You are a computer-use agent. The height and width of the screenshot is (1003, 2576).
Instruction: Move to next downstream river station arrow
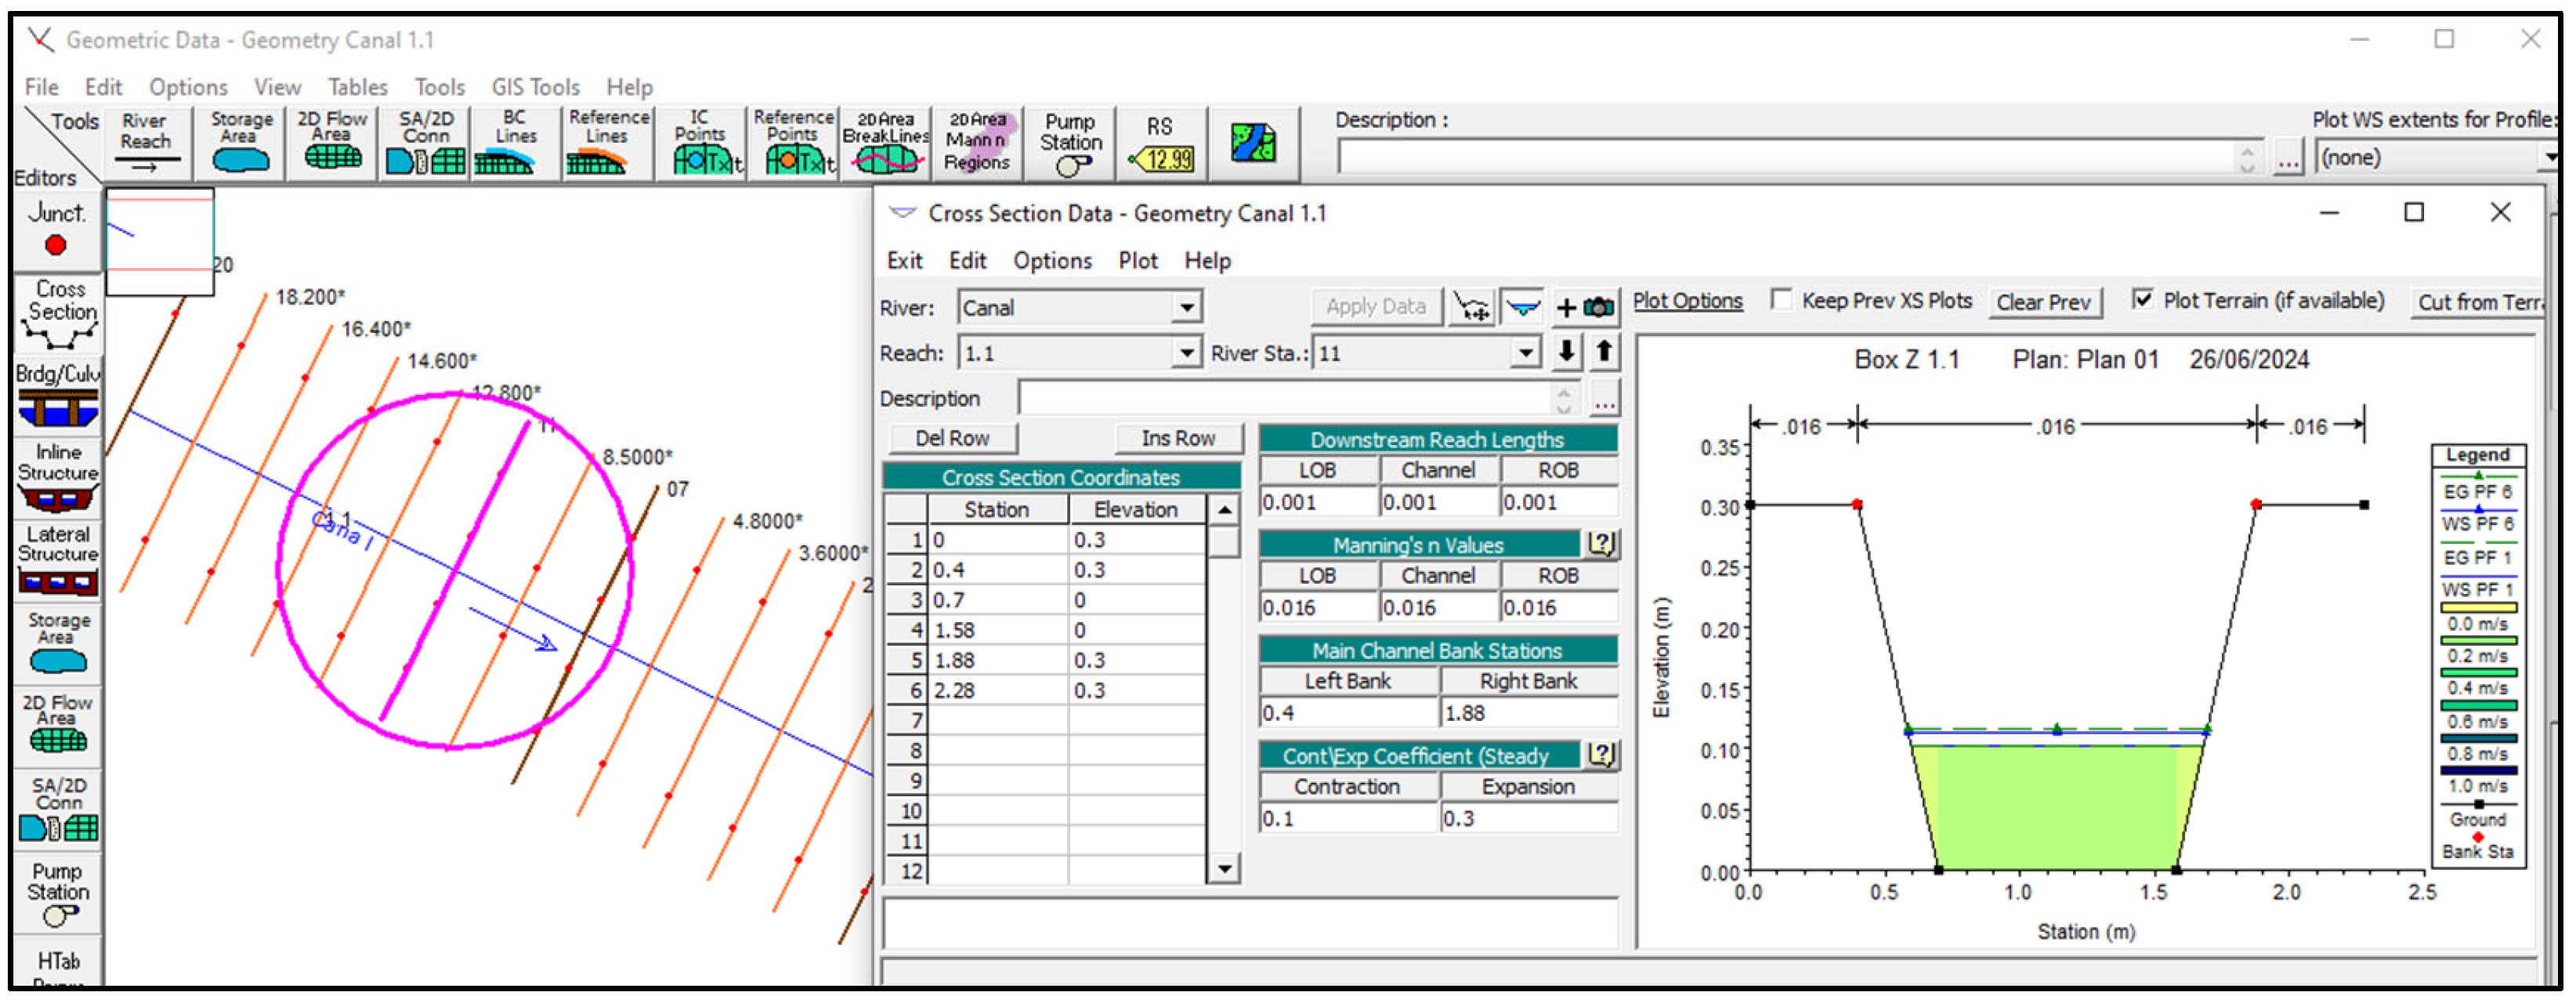click(1567, 352)
